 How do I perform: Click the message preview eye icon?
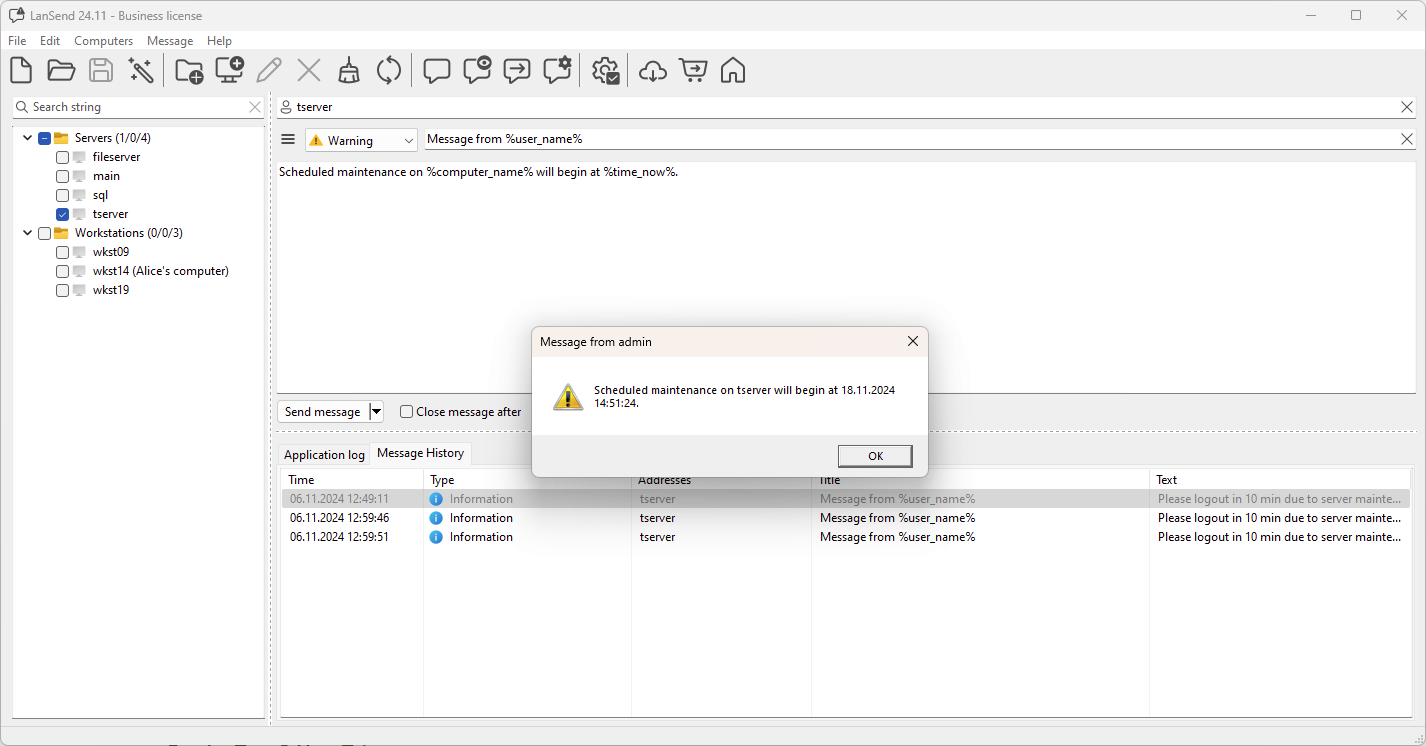(x=477, y=70)
